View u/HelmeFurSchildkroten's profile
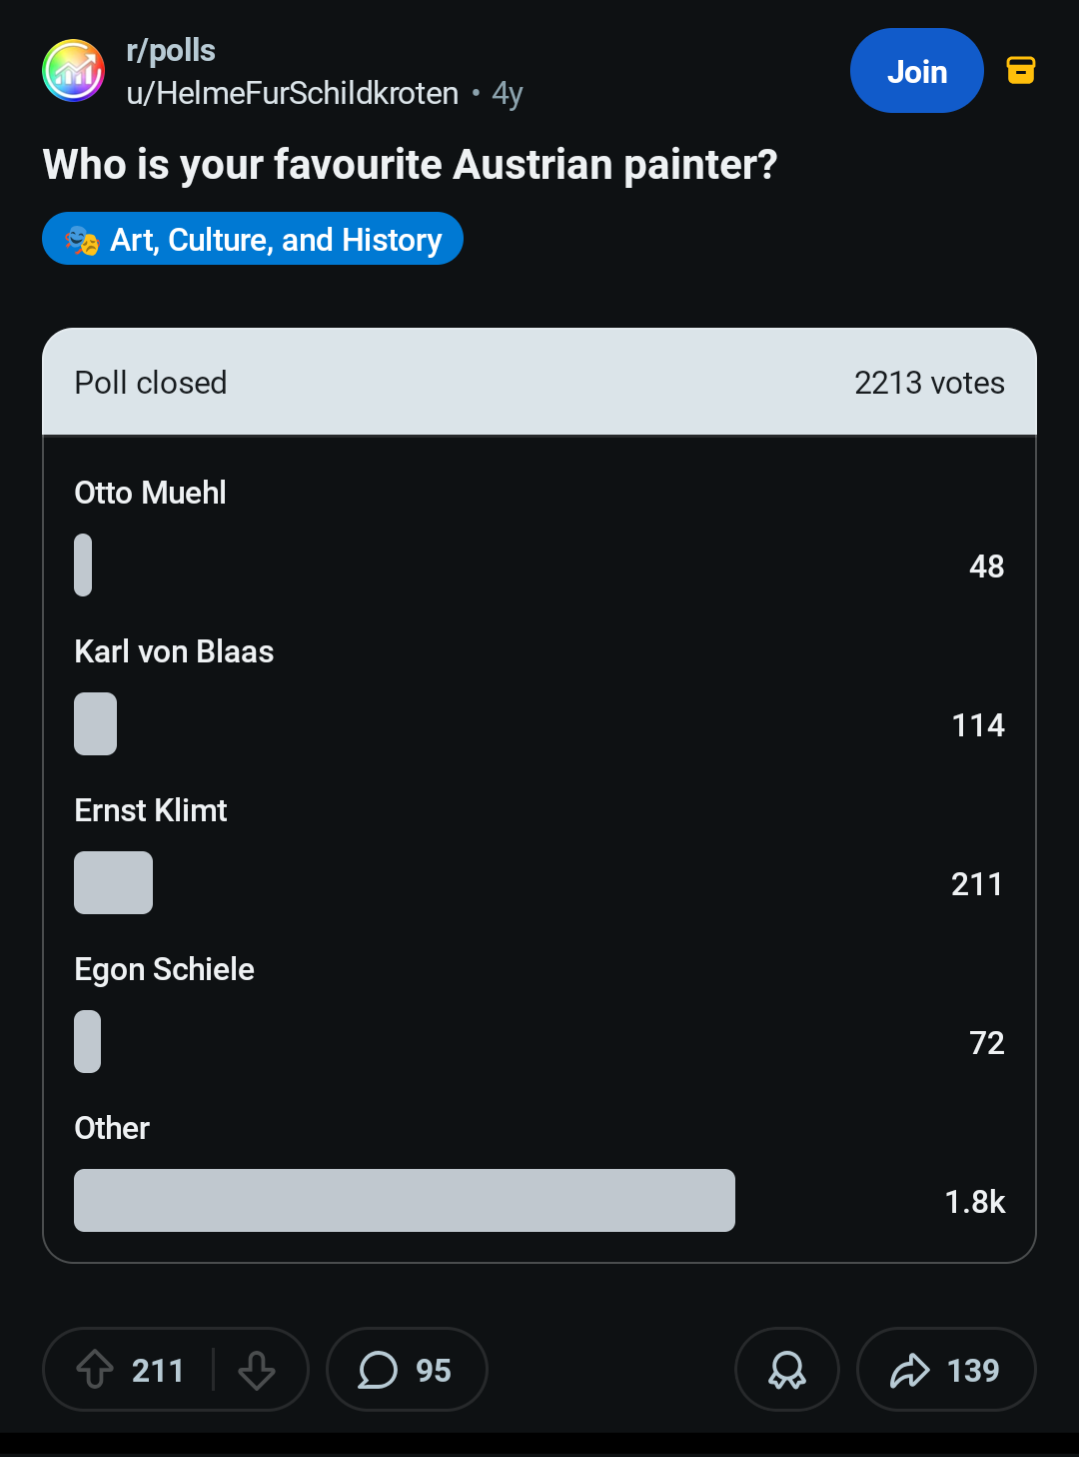 coord(292,93)
